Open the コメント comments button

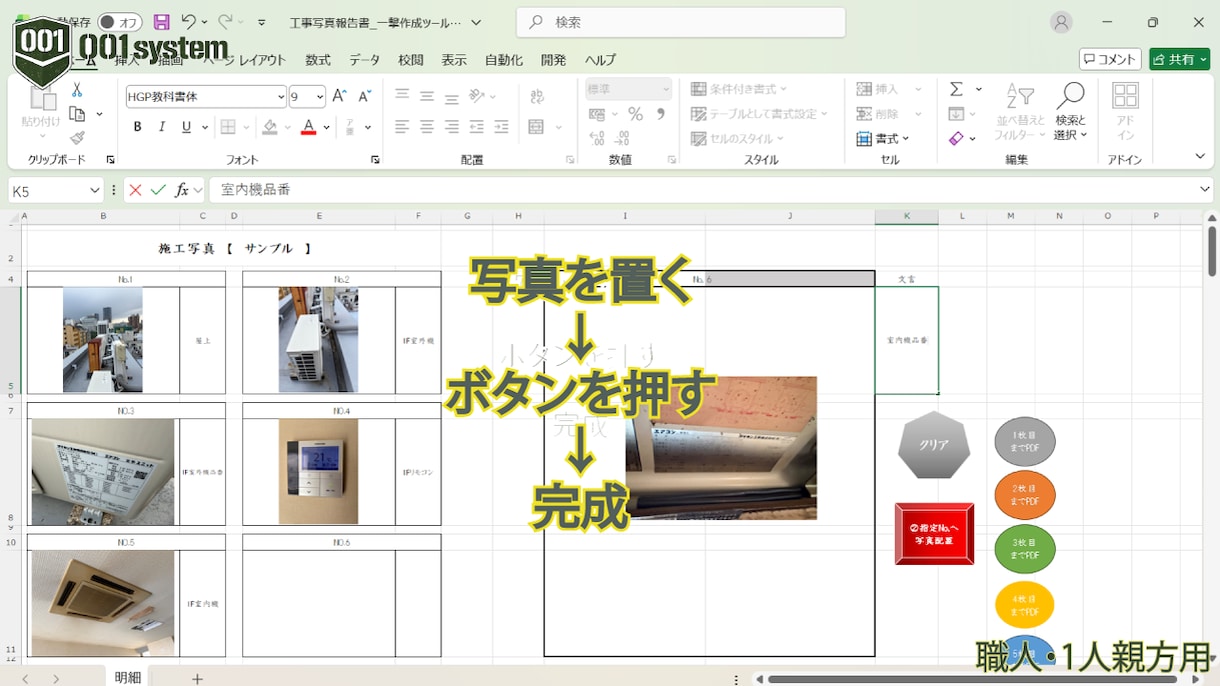pyautogui.click(x=1110, y=59)
